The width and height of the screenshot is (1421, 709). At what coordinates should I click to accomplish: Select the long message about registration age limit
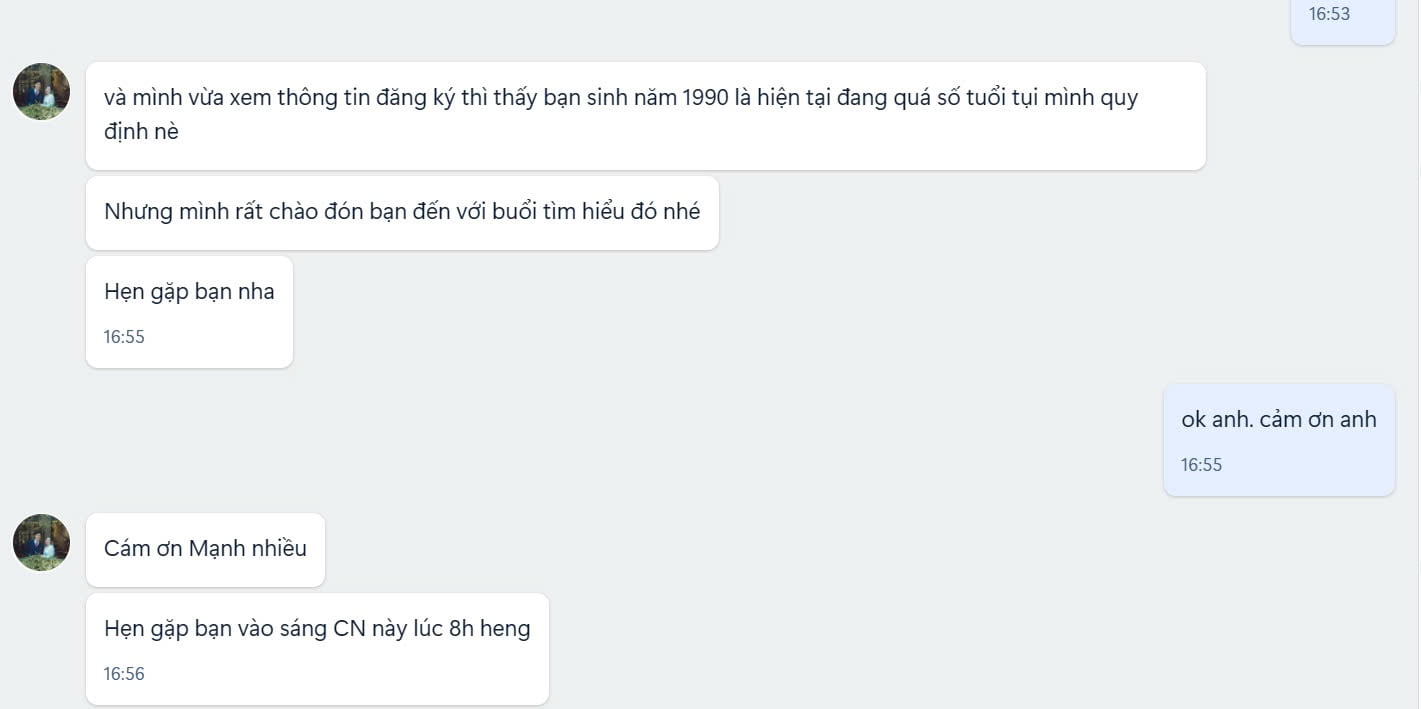(645, 115)
